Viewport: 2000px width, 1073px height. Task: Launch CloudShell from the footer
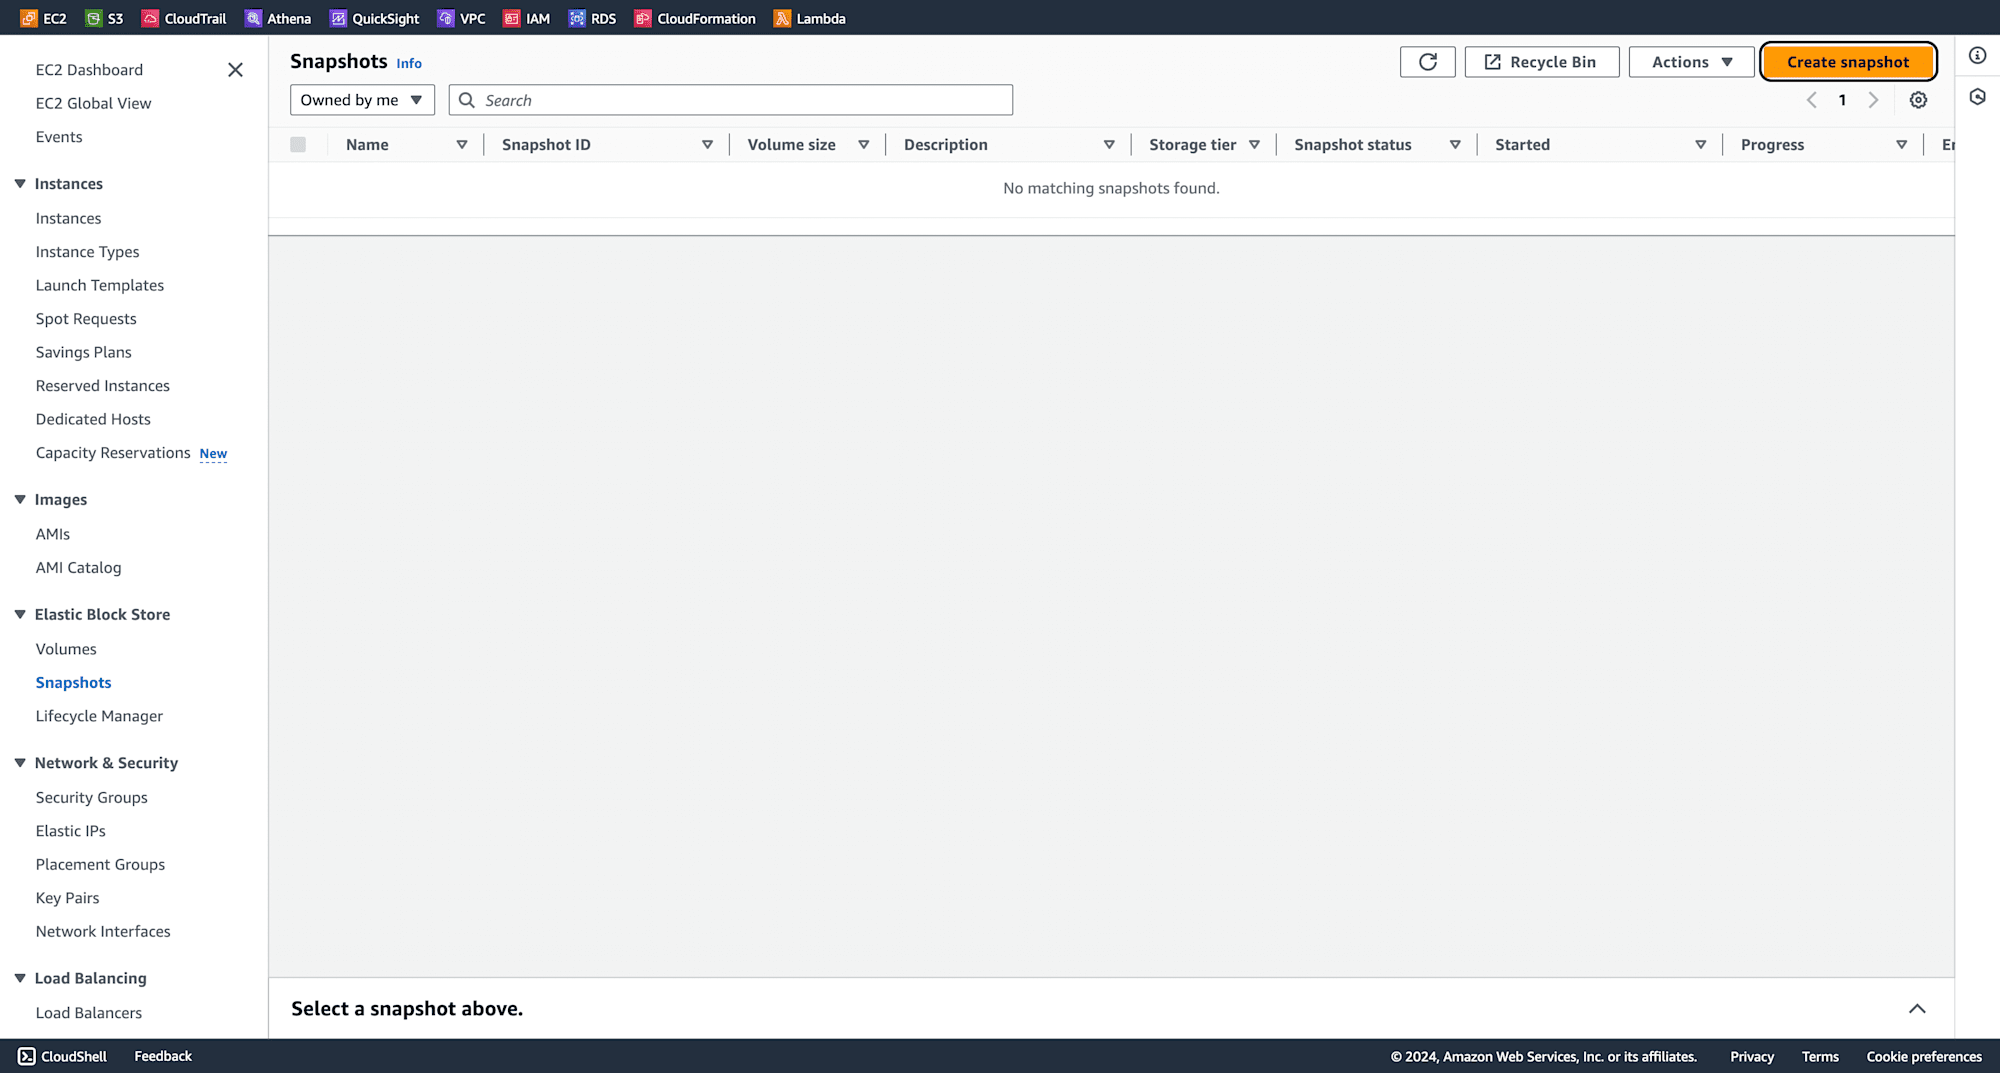tap(62, 1056)
